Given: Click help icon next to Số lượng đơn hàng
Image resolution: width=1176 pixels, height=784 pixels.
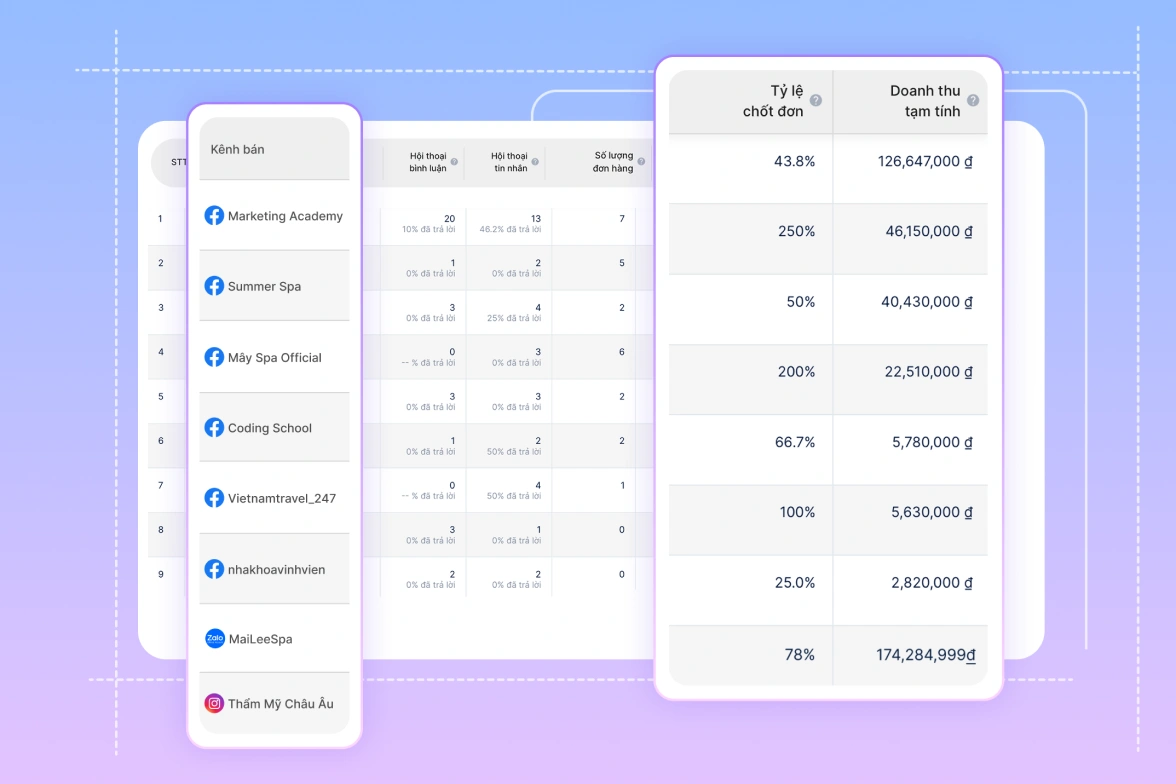Looking at the screenshot, I should [641, 162].
